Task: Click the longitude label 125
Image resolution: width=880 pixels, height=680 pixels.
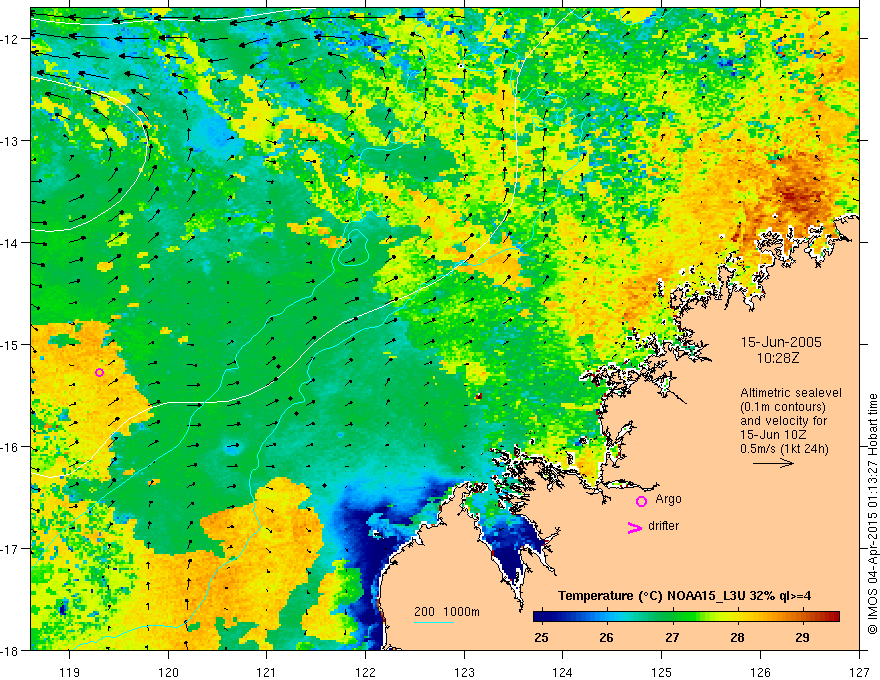Action: pyautogui.click(x=662, y=672)
